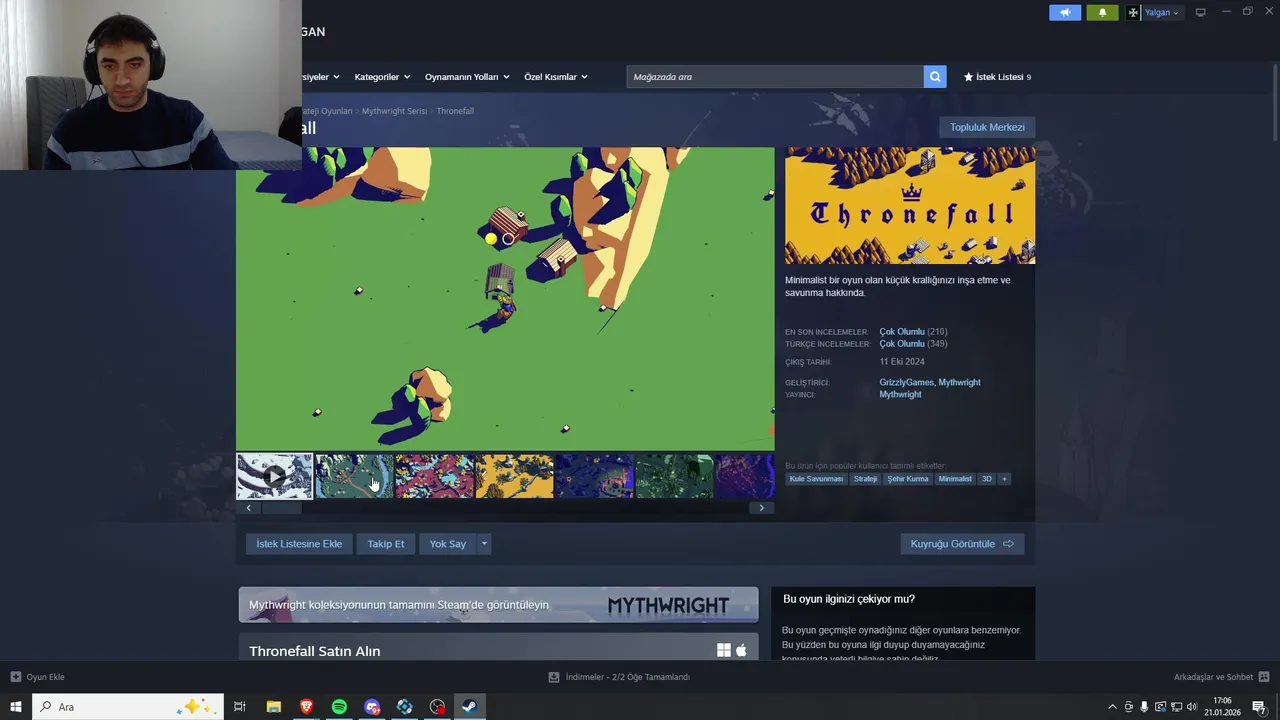Expand the Özel Kısımlar menu

point(556,77)
